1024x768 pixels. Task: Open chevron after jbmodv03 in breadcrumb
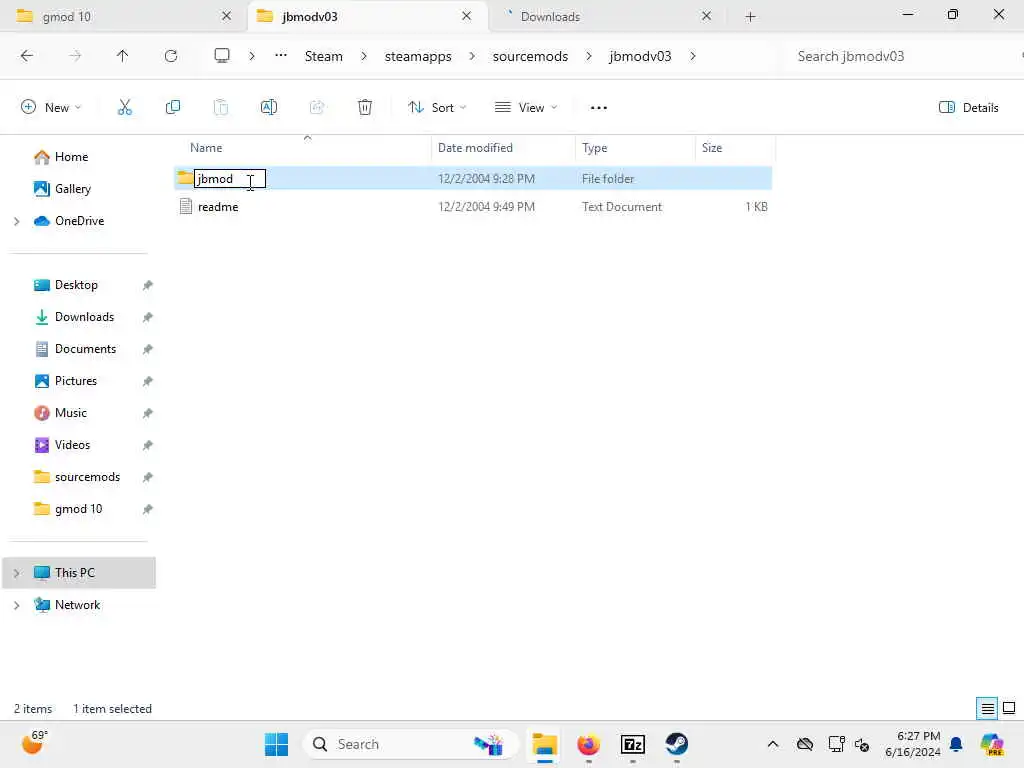pyautogui.click(x=692, y=56)
